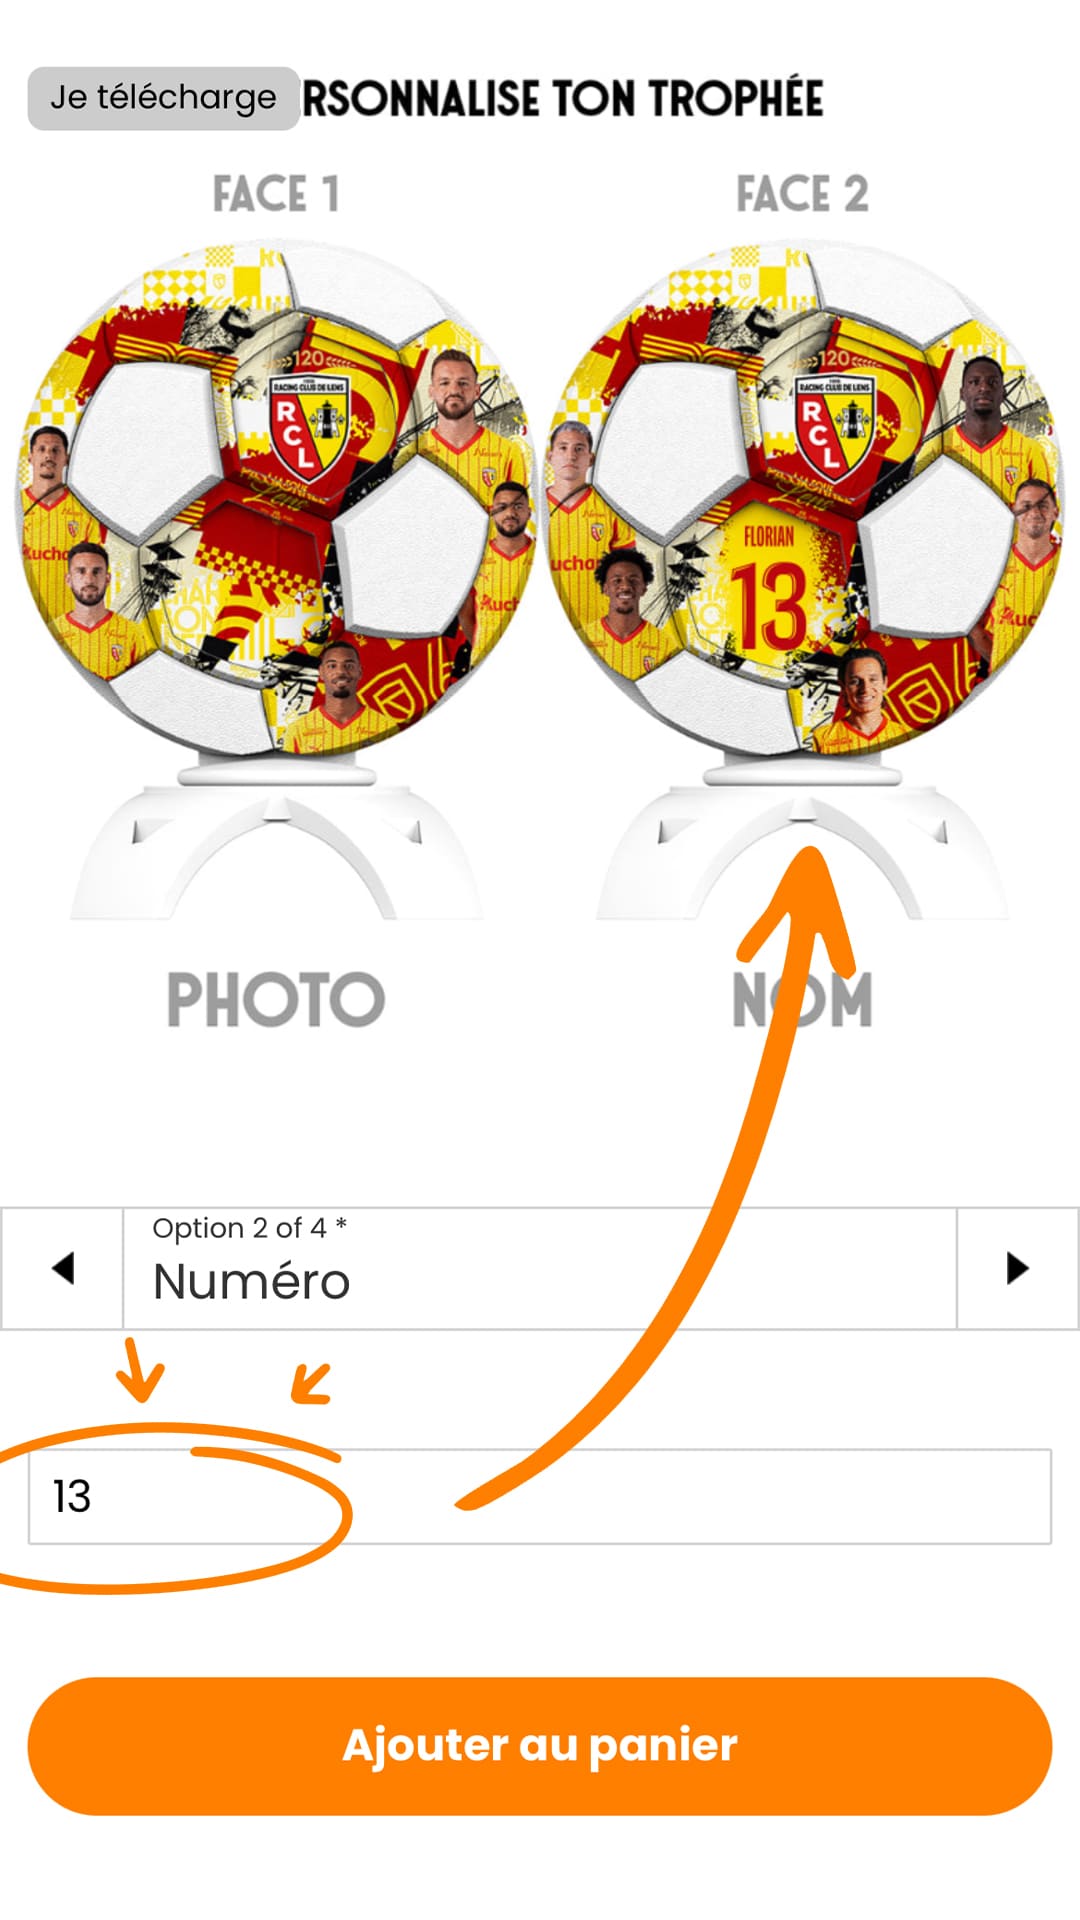The image size is (1080, 1920).
Task: Focus the number input field containing 13
Action: [x=540, y=1496]
